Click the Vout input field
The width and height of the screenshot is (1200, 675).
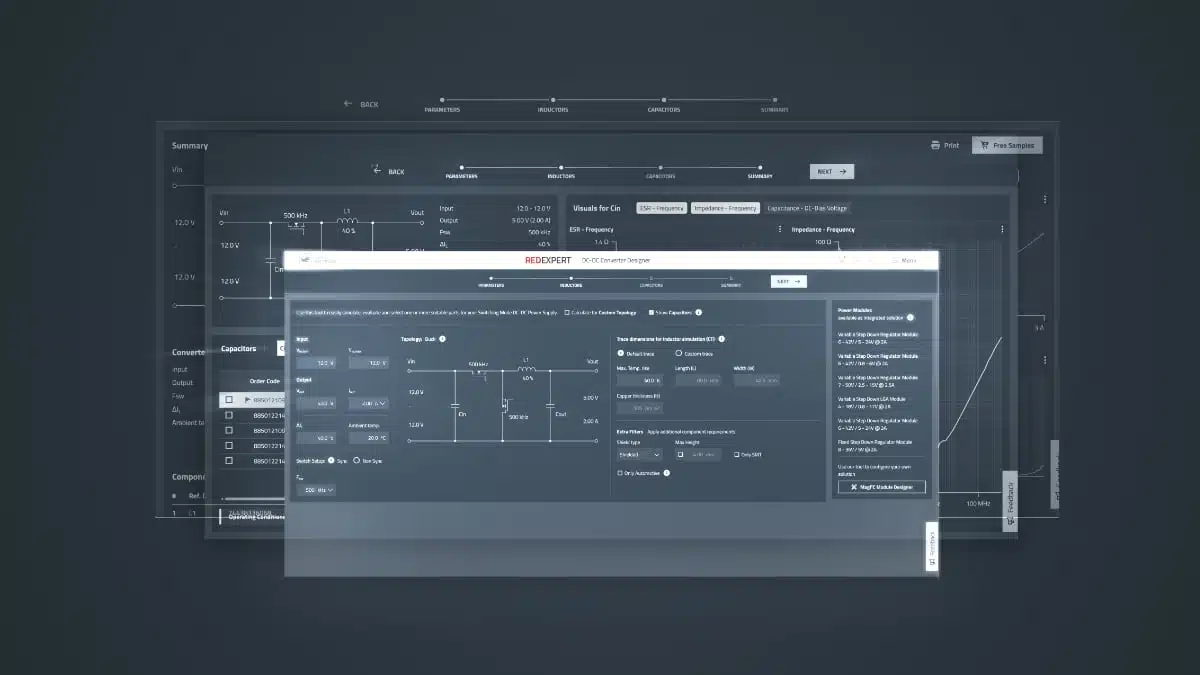(x=316, y=403)
